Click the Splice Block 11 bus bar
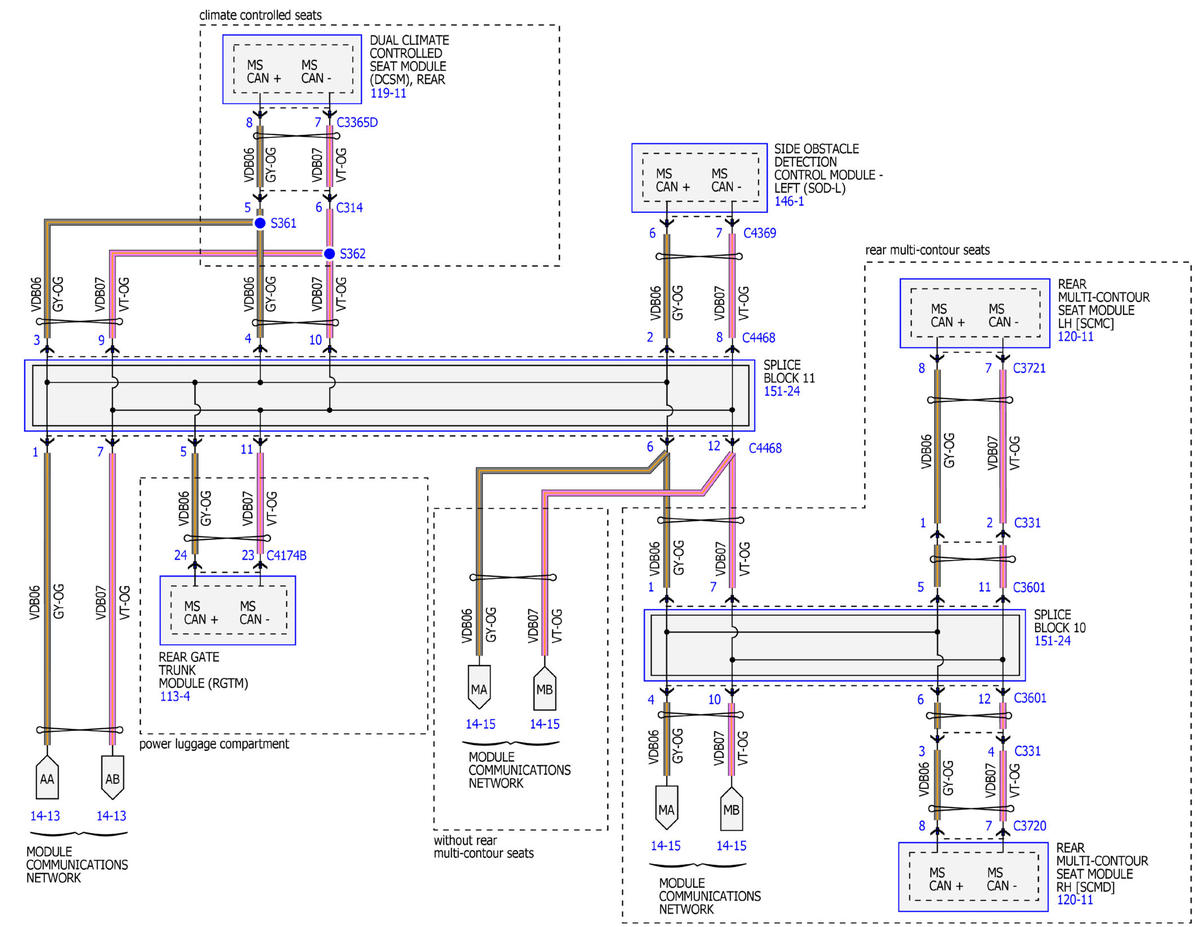This screenshot has height=927, width=1200. coord(389,396)
